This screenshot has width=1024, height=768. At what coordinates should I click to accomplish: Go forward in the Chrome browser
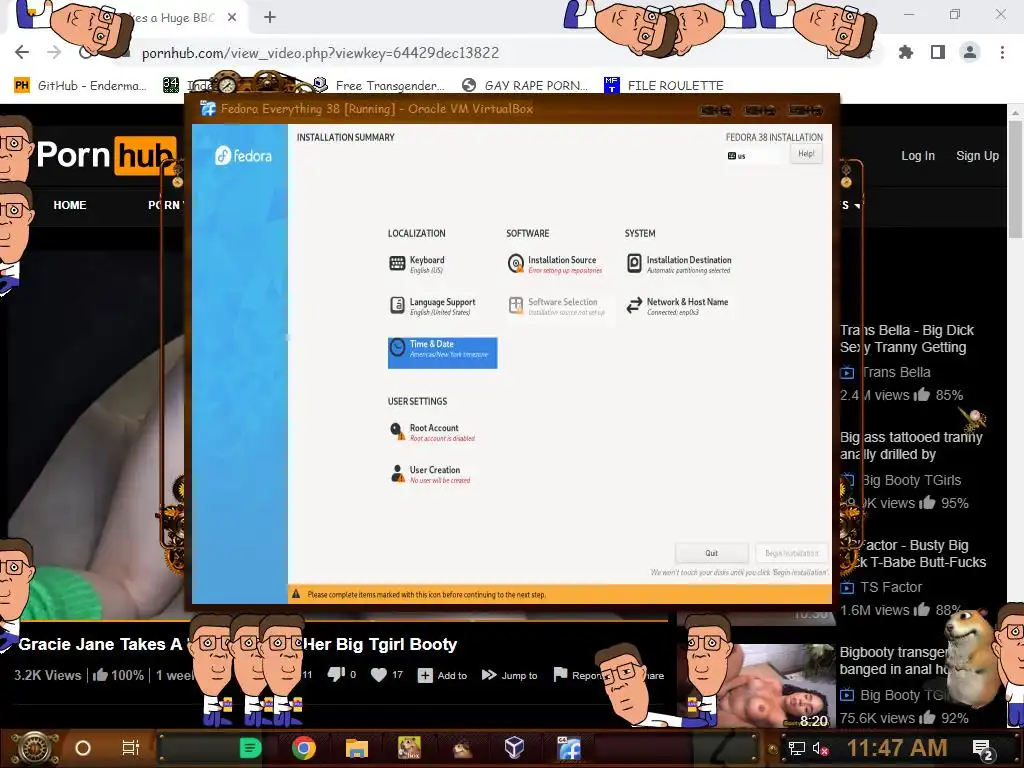[x=54, y=52]
